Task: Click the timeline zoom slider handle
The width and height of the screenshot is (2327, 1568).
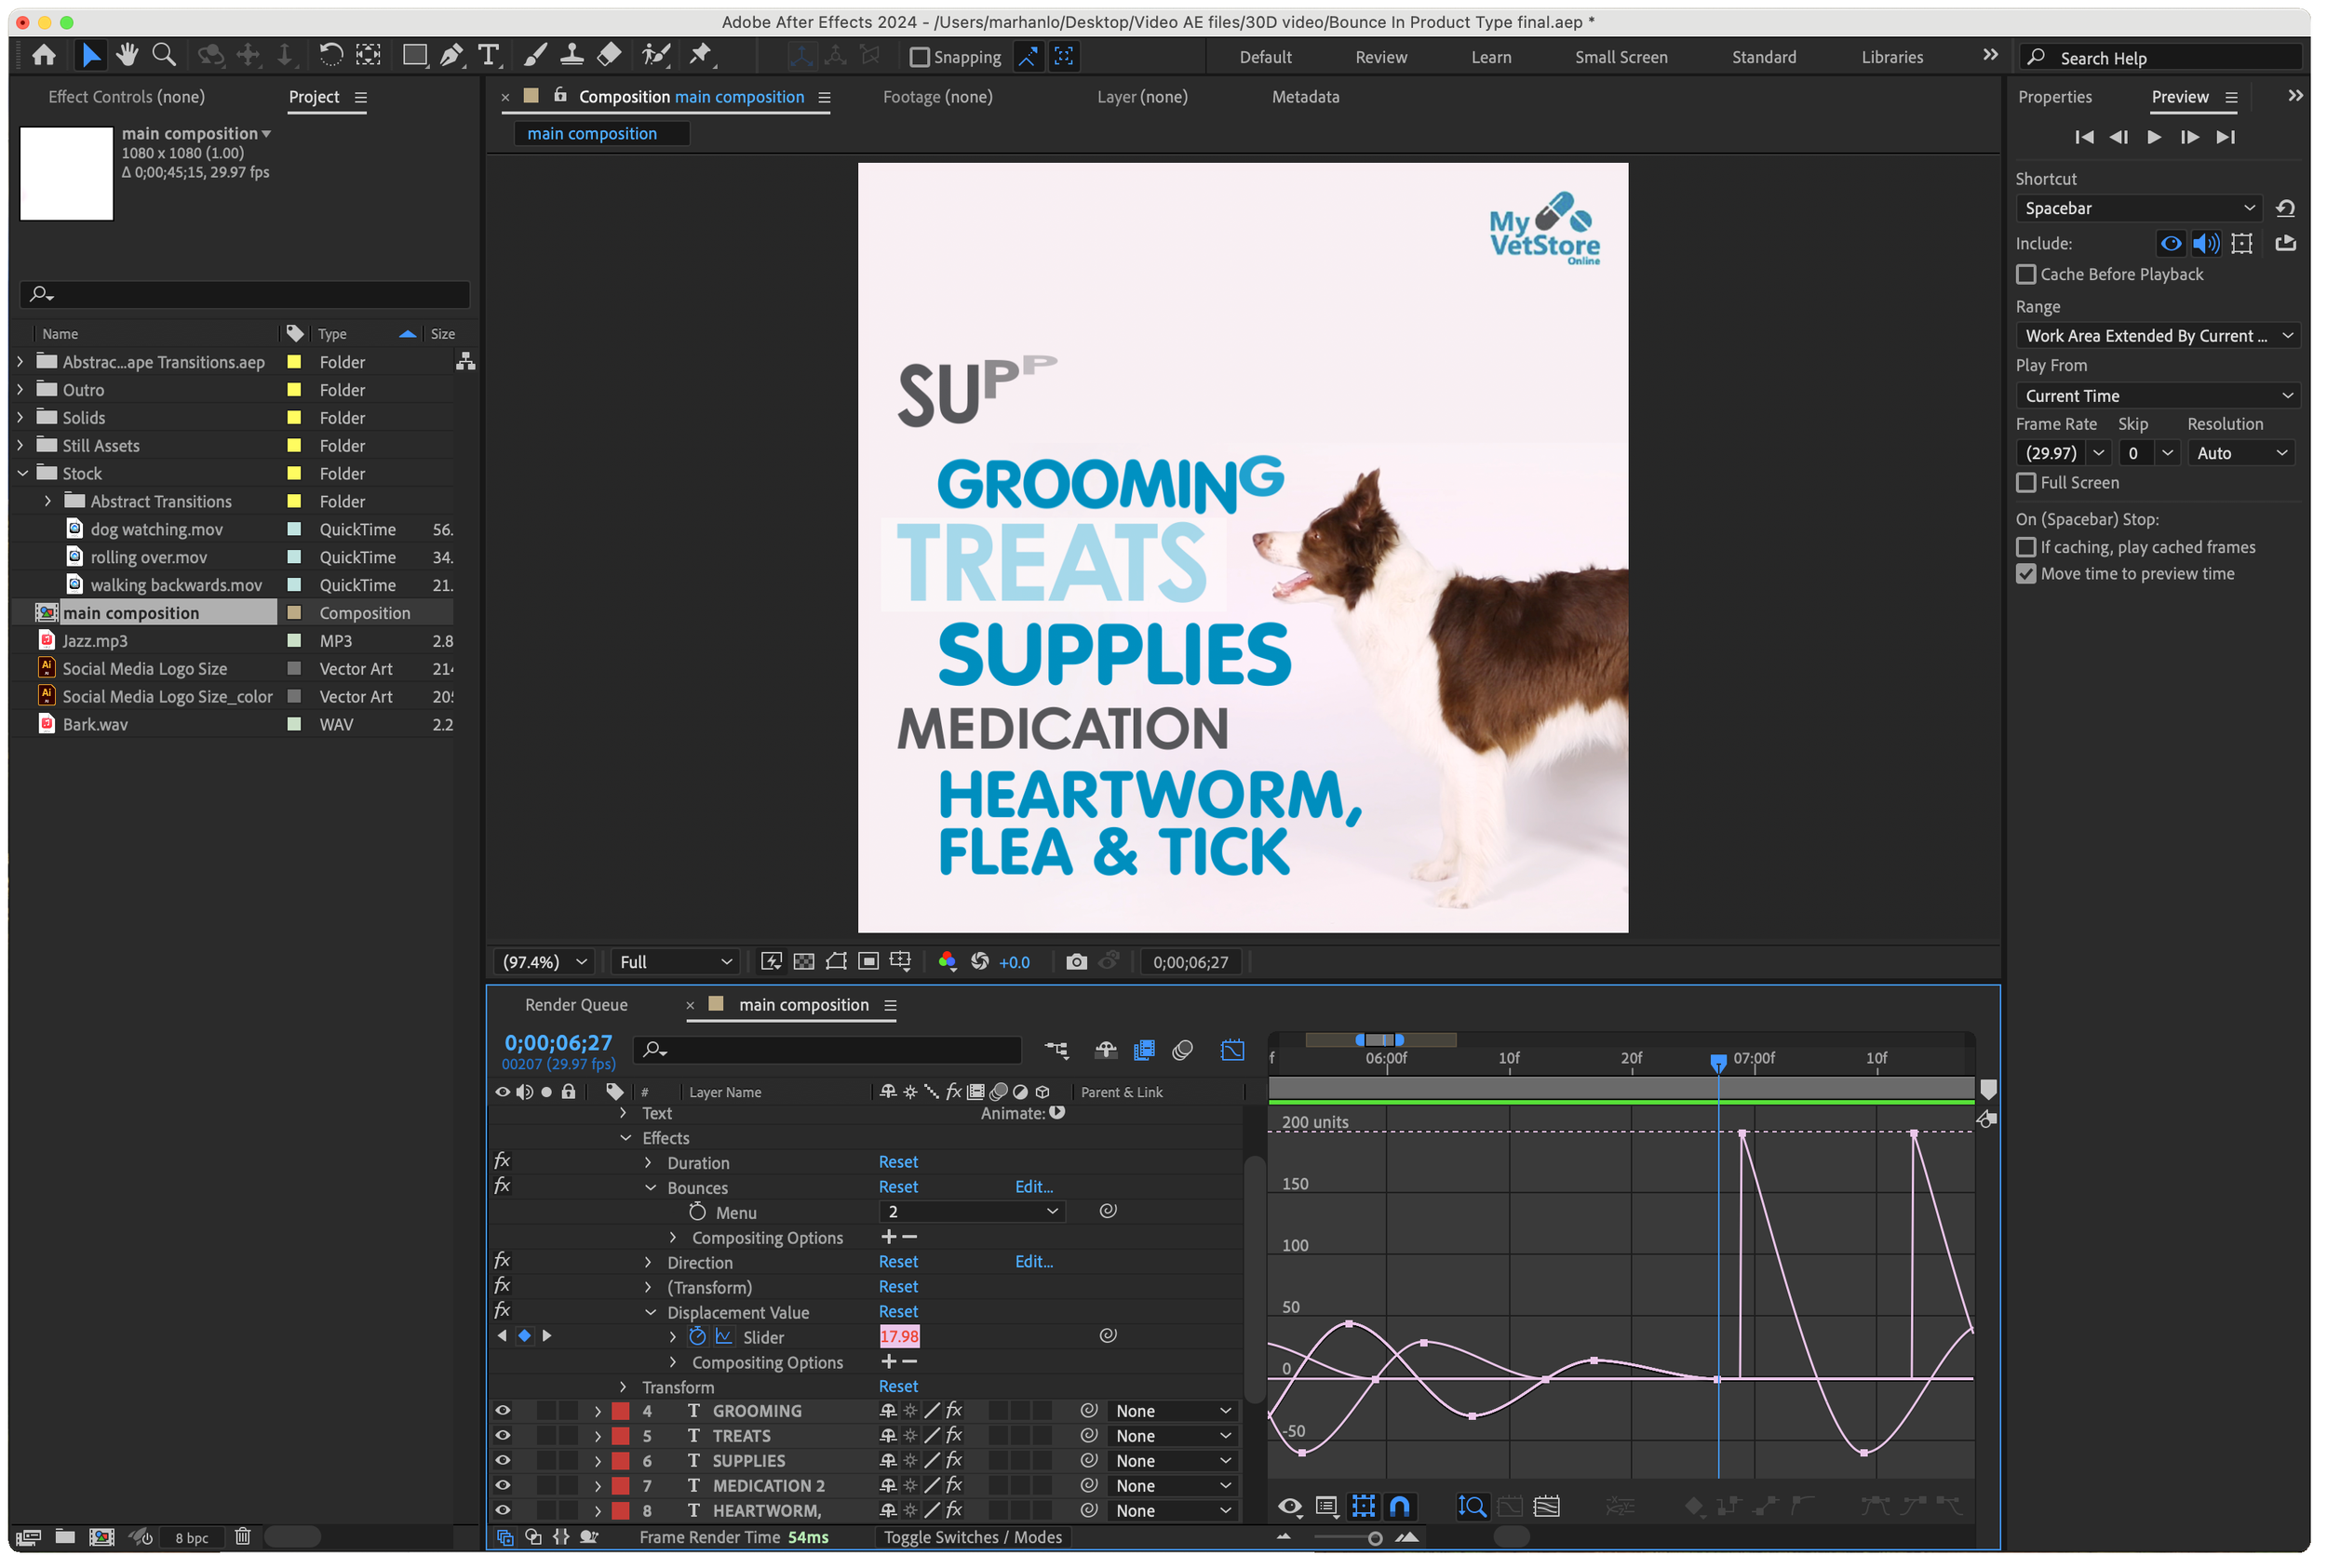Action: [1375, 1538]
